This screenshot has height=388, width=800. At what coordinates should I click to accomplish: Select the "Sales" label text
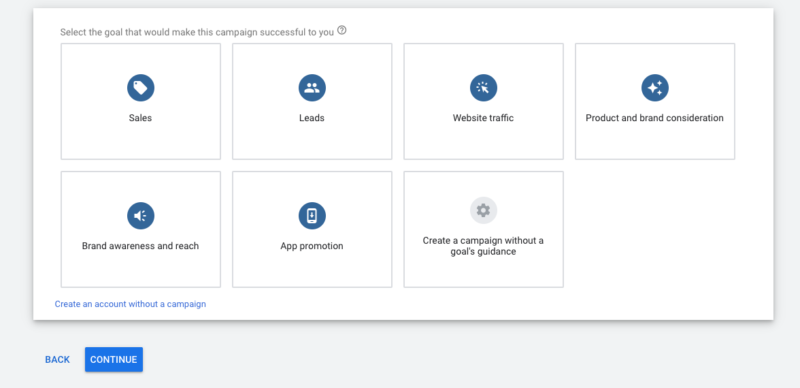[x=140, y=118]
